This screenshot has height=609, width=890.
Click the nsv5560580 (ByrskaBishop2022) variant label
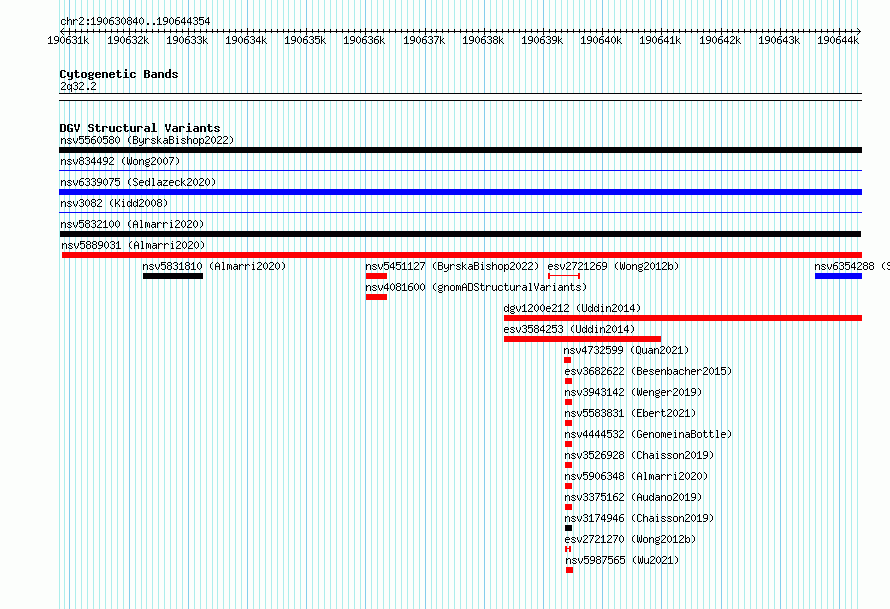(x=147, y=140)
